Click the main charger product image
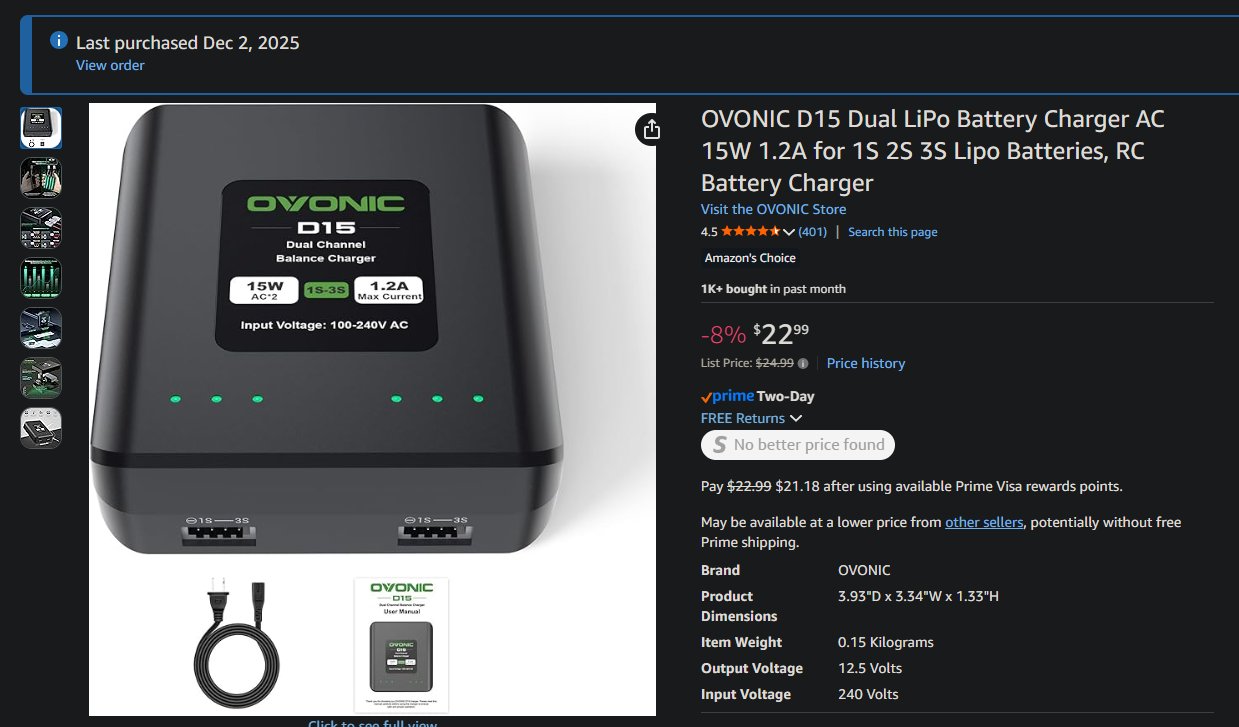The image size is (1239, 727). (x=372, y=409)
